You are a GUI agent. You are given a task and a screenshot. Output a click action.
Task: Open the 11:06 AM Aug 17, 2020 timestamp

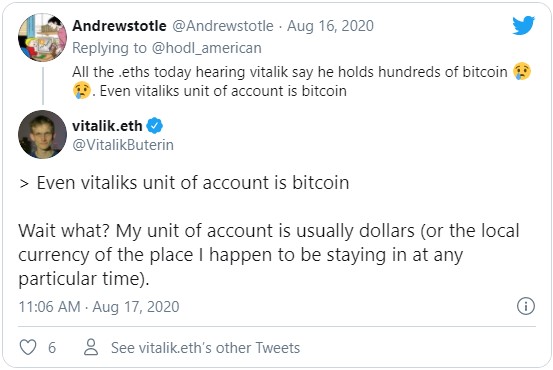point(99,307)
